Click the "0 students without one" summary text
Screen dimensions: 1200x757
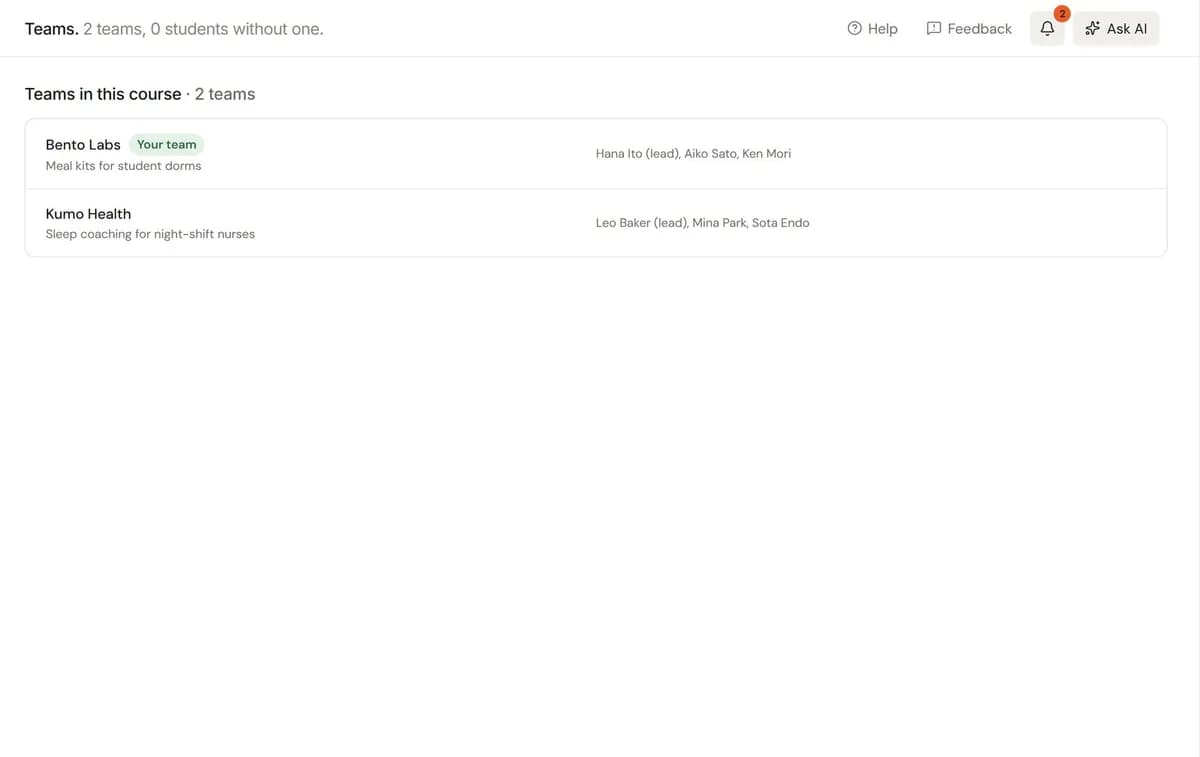coord(236,29)
